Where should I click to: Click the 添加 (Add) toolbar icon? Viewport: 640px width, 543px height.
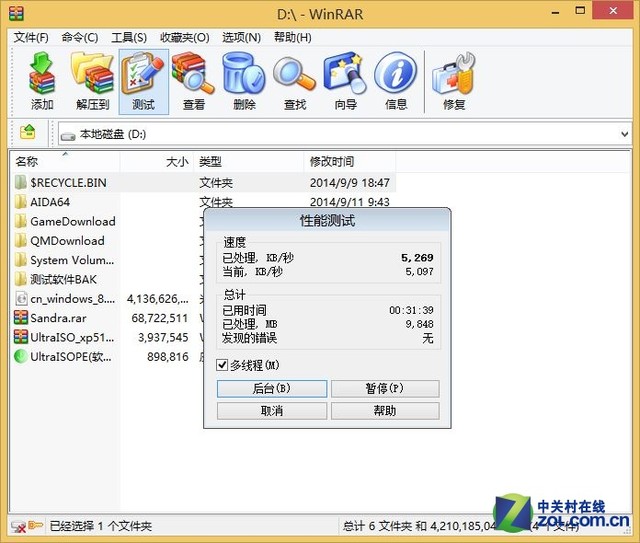[x=42, y=81]
